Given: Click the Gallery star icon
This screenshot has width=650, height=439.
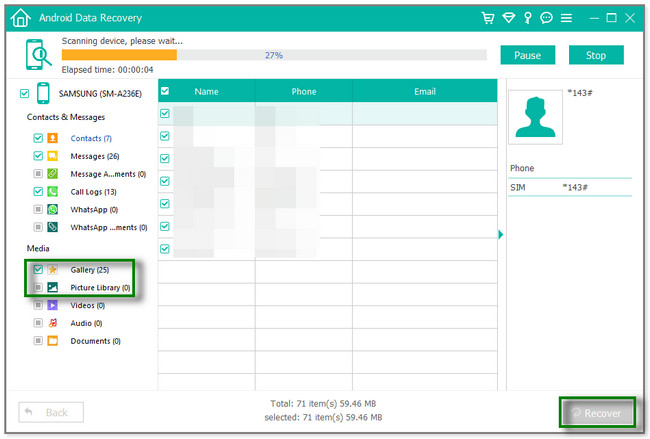Looking at the screenshot, I should pyautogui.click(x=53, y=270).
